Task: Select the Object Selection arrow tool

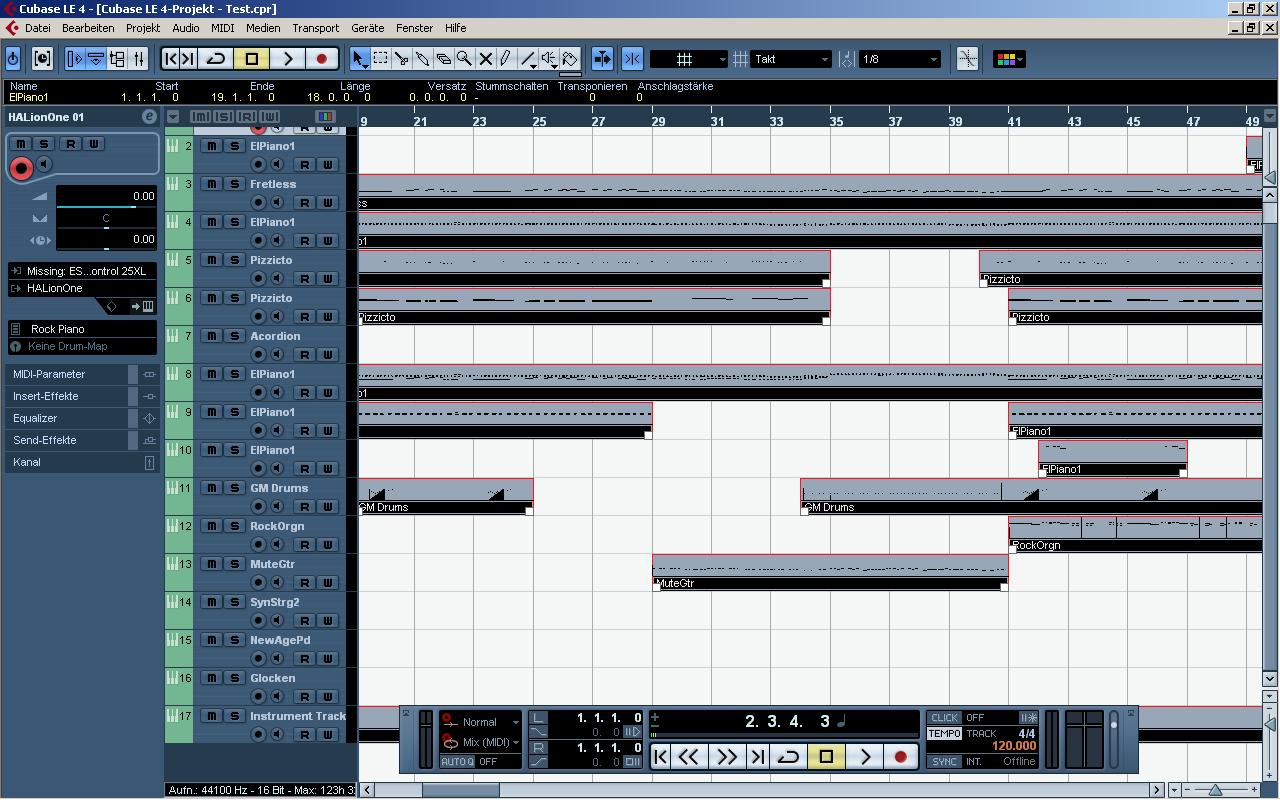Action: (360, 59)
